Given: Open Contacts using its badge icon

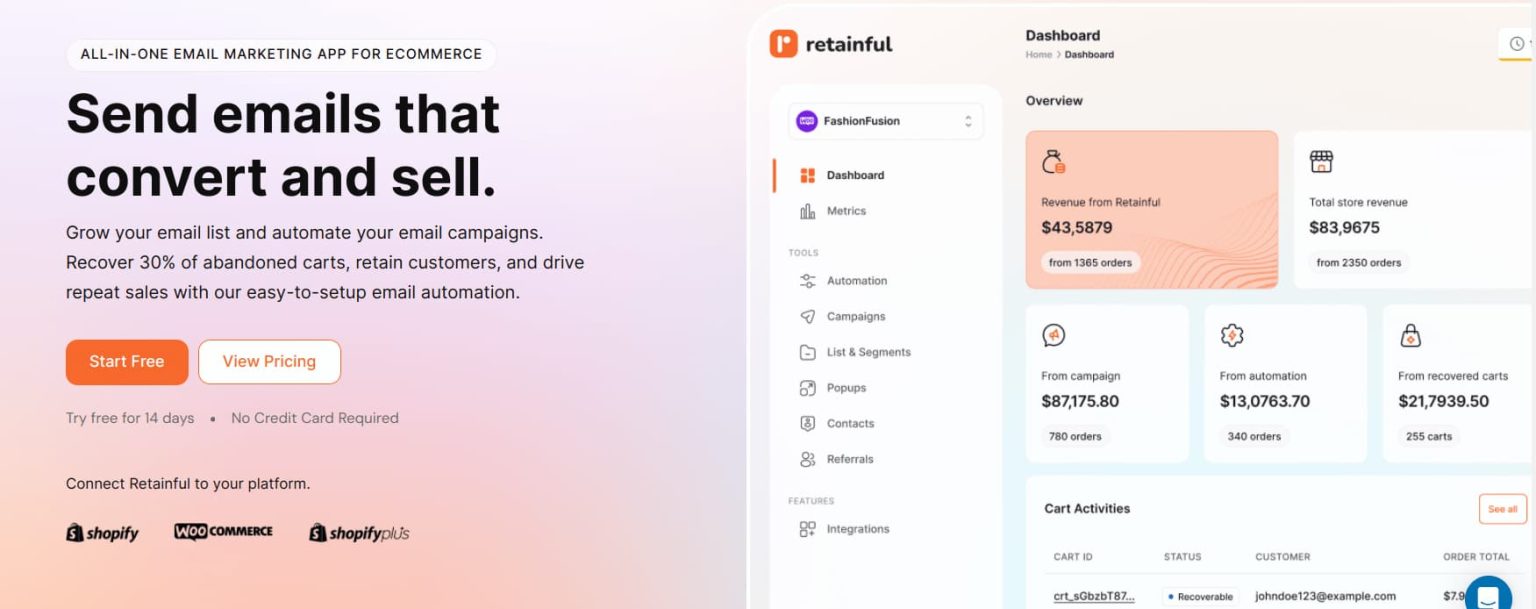Looking at the screenshot, I should (809, 423).
